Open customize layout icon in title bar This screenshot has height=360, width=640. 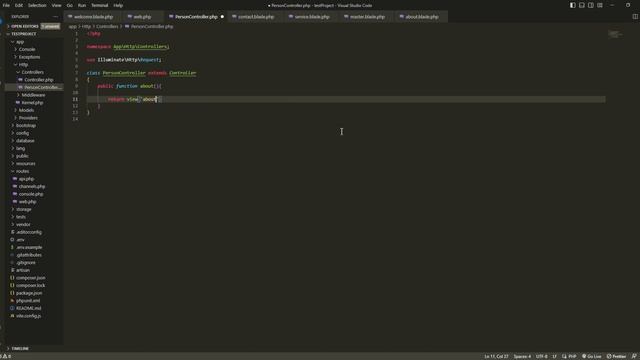[600, 5]
